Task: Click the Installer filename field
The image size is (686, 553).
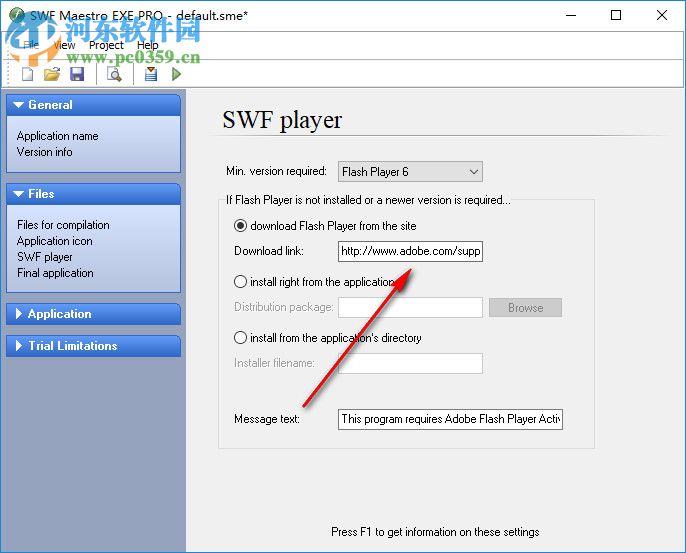Action: click(410, 363)
